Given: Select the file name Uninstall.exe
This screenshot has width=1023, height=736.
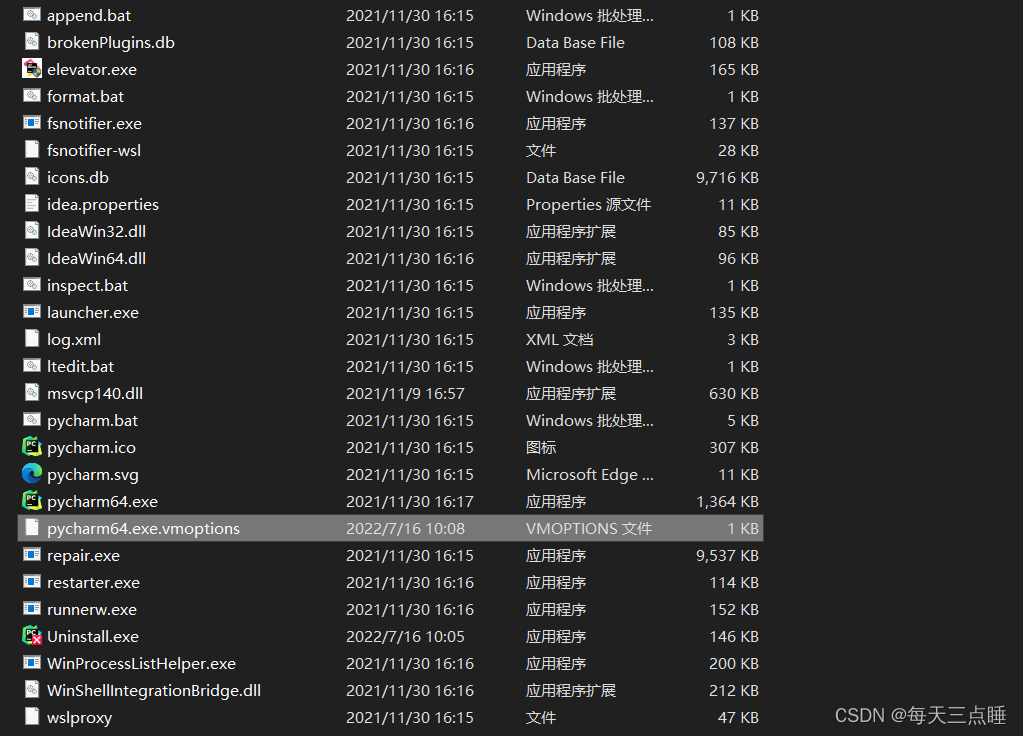Looking at the screenshot, I should point(93,637).
